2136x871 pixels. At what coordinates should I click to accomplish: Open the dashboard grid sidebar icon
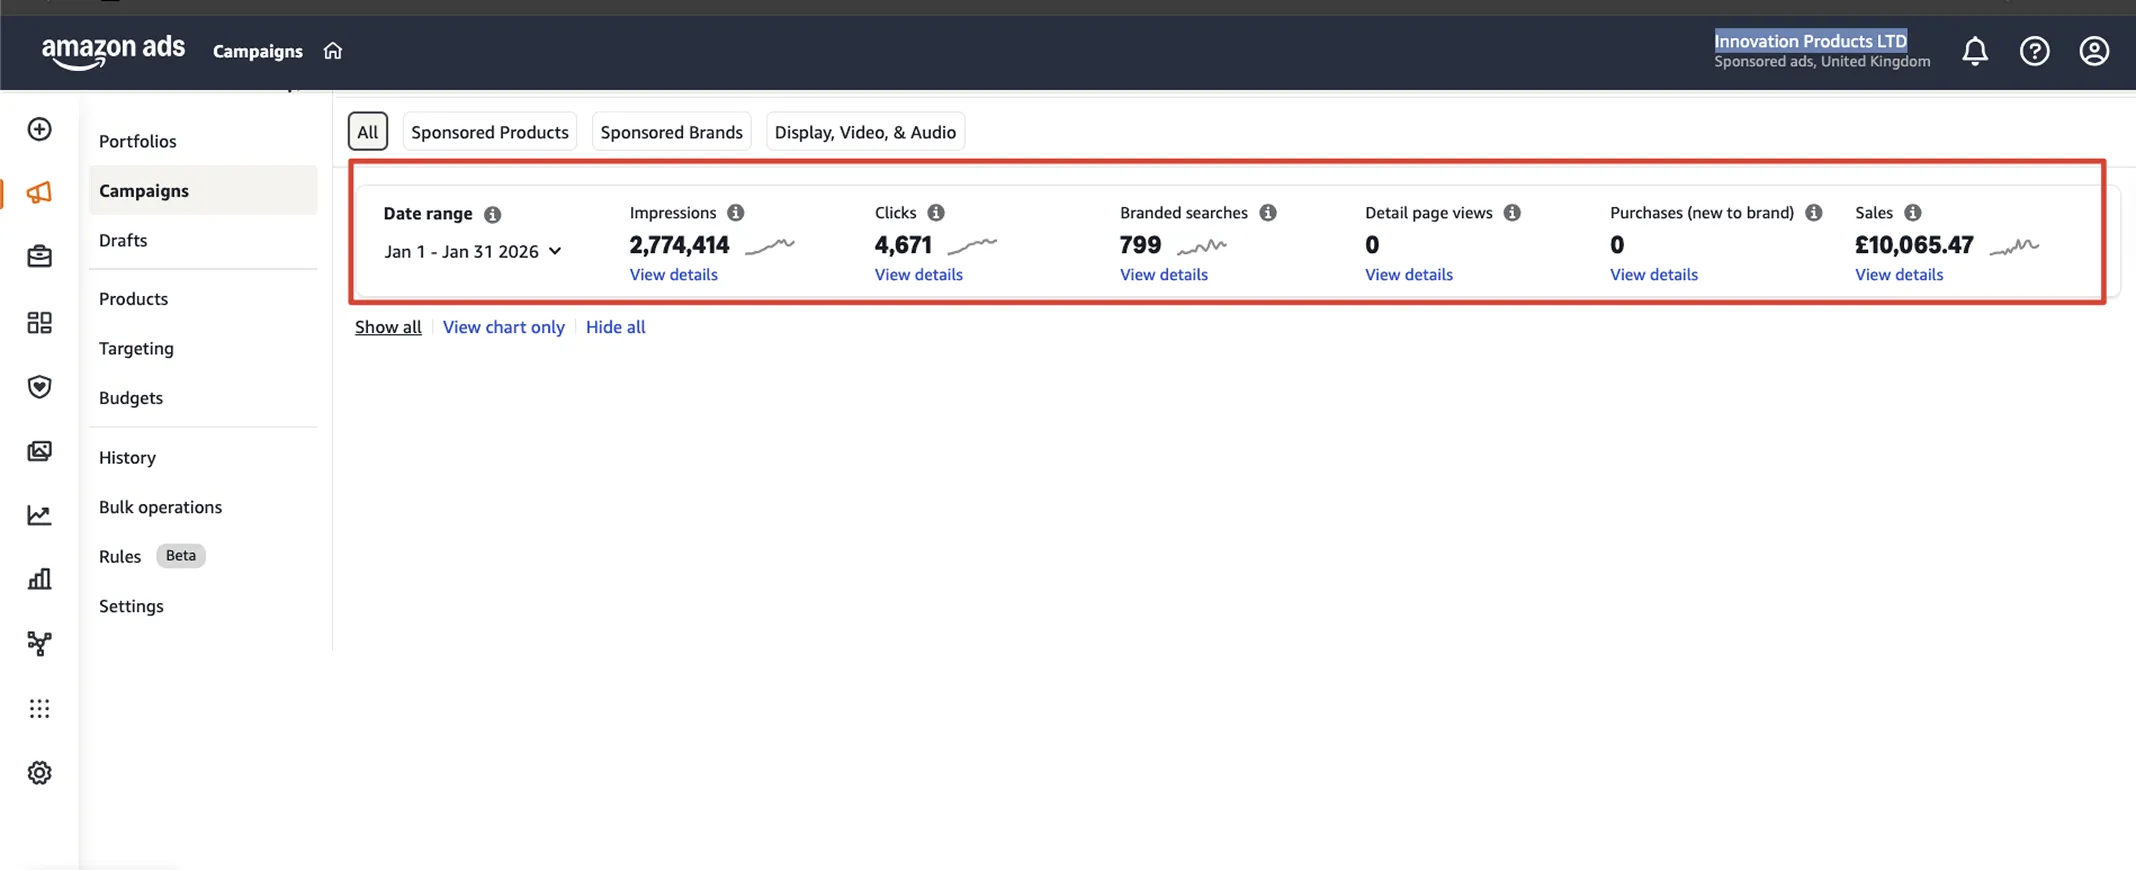[x=39, y=322]
